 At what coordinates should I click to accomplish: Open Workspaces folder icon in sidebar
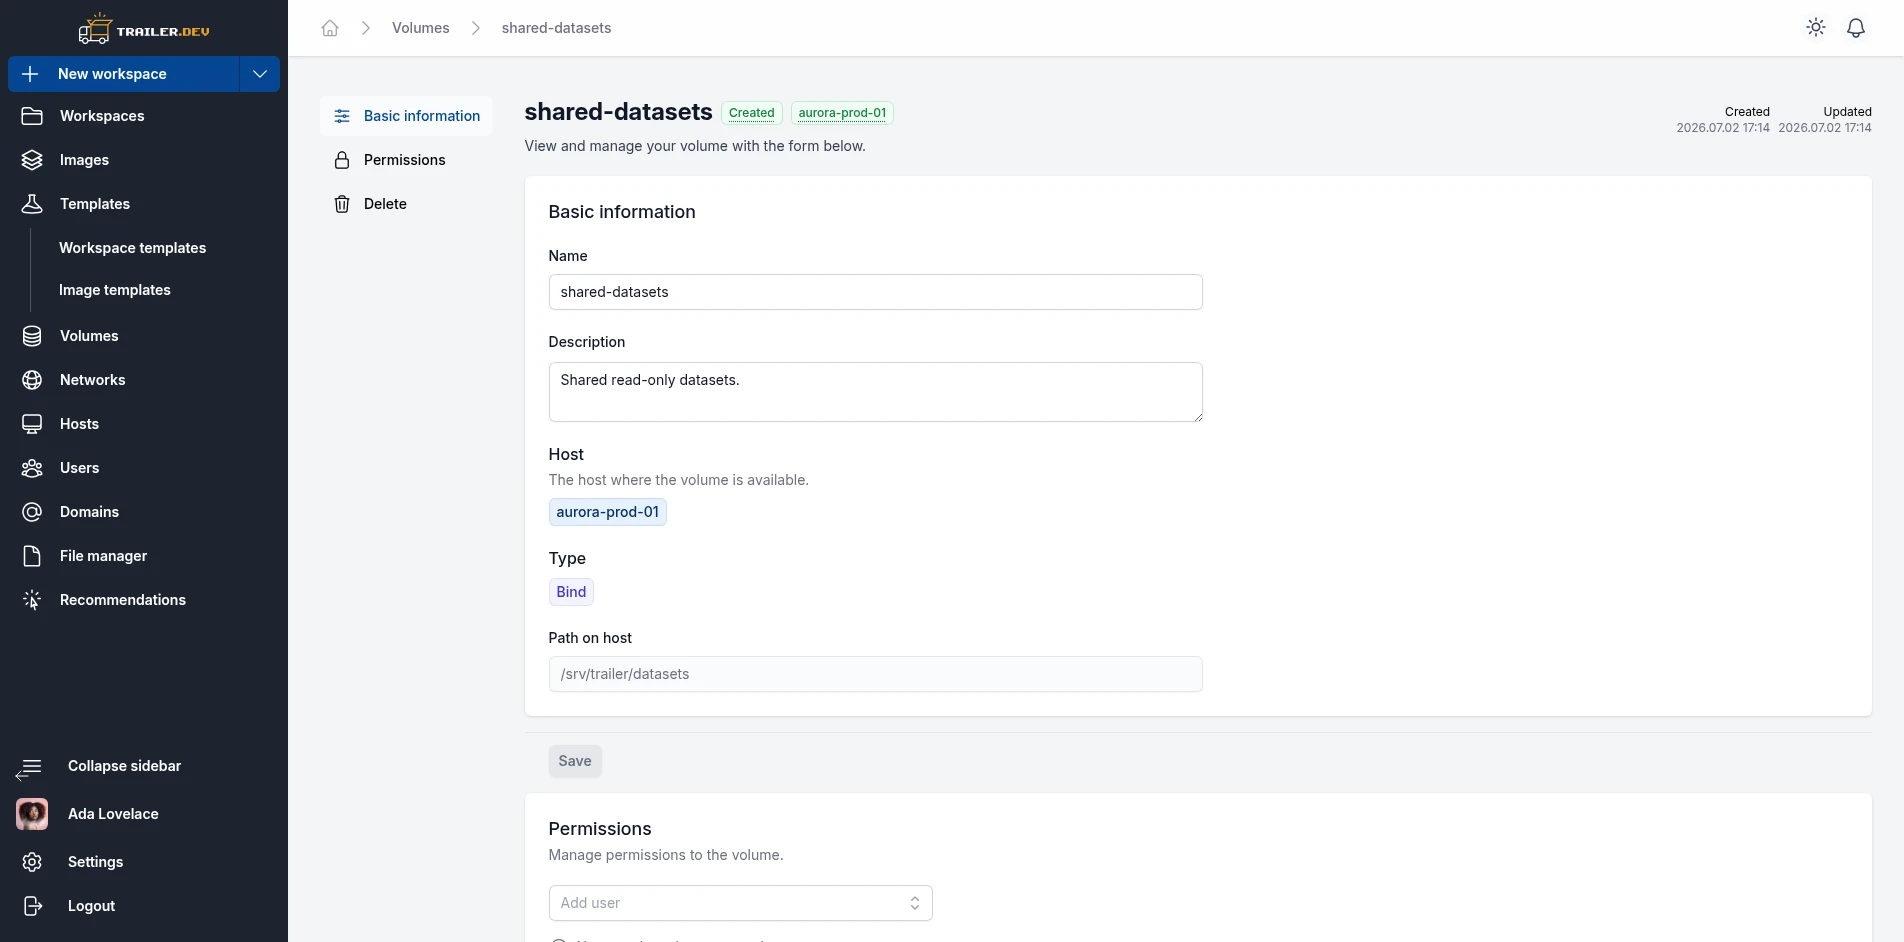tap(32, 116)
